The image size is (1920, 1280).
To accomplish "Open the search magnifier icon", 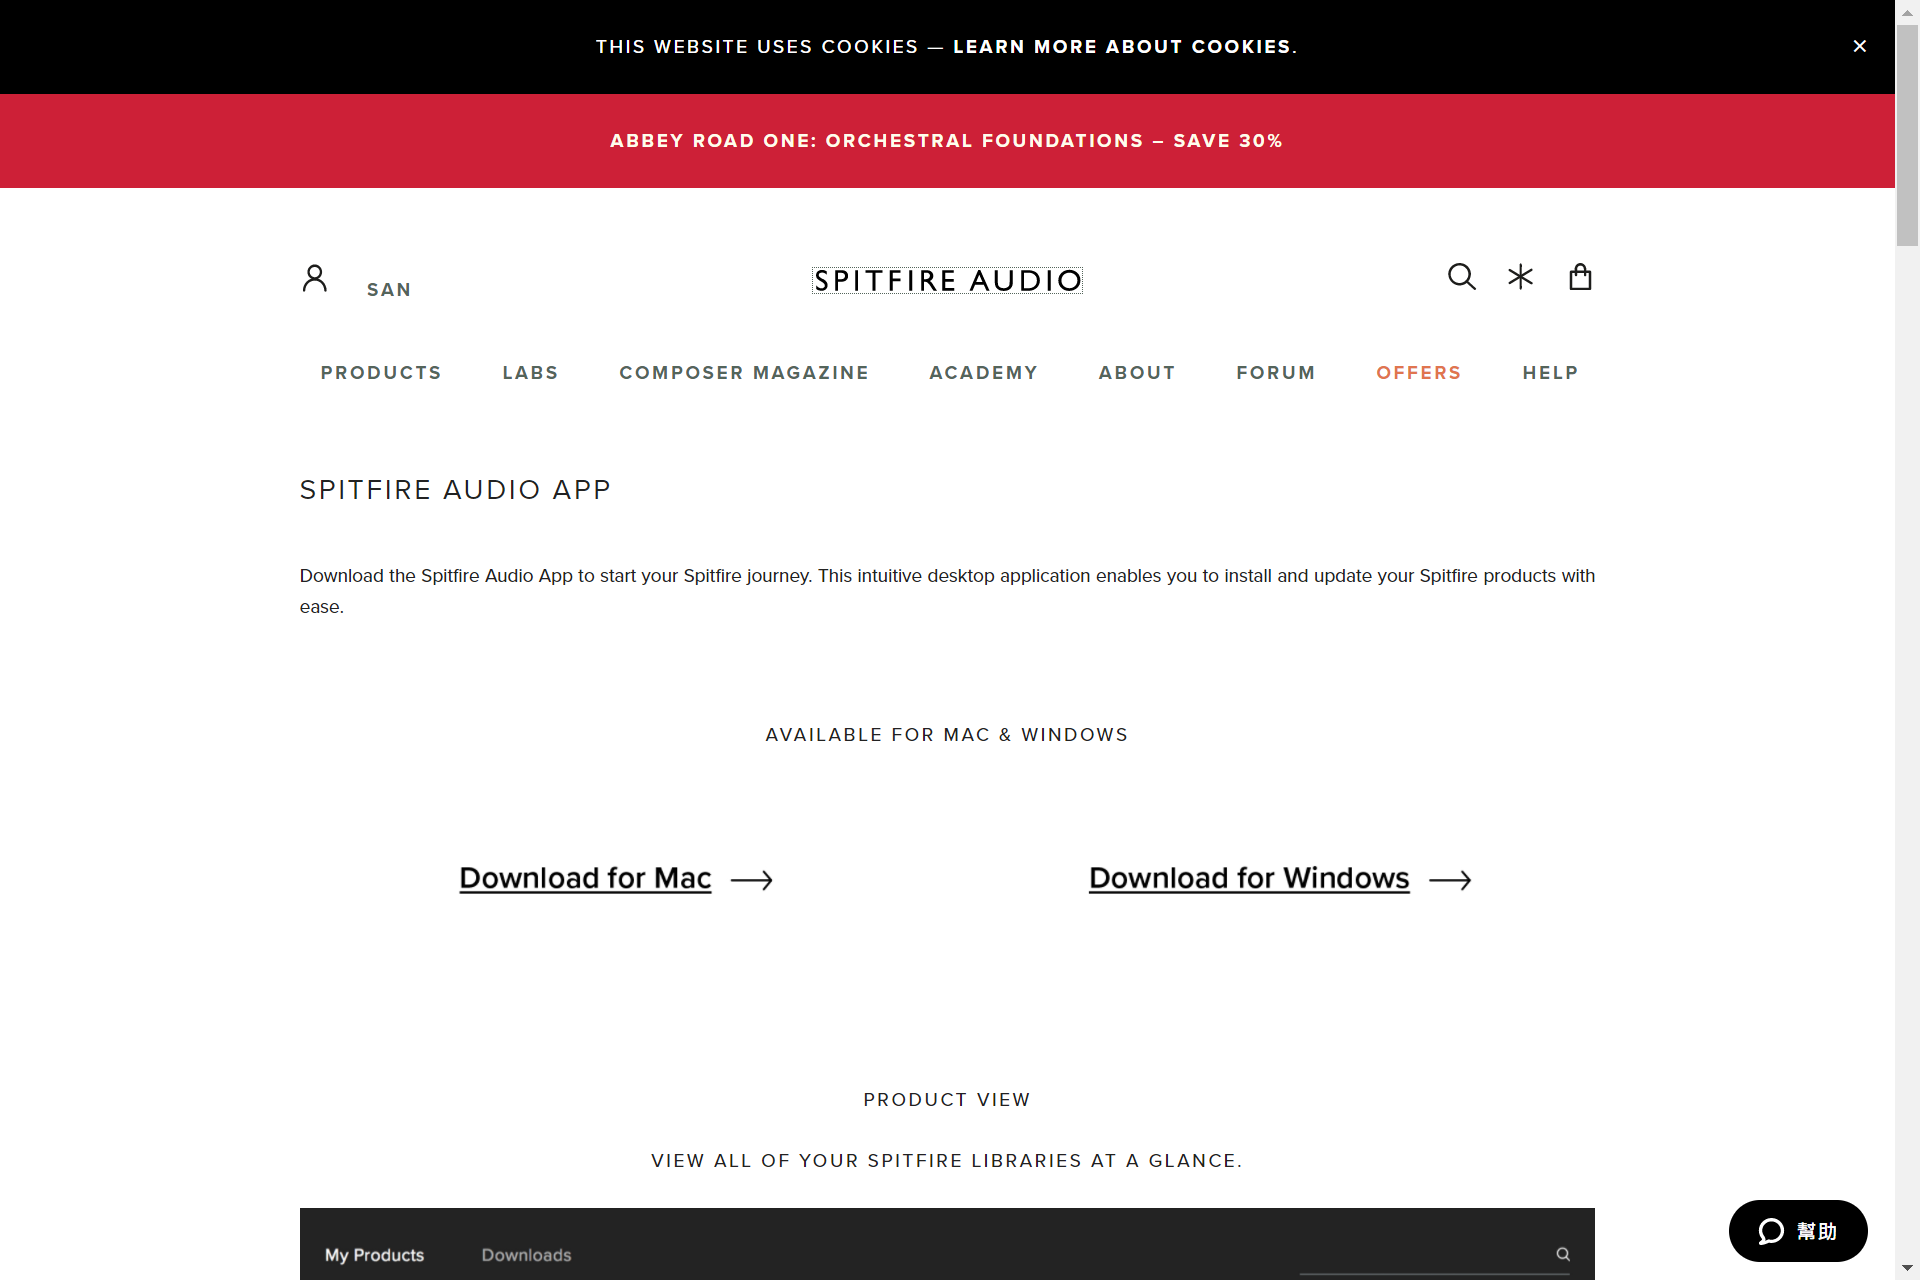I will point(1461,277).
